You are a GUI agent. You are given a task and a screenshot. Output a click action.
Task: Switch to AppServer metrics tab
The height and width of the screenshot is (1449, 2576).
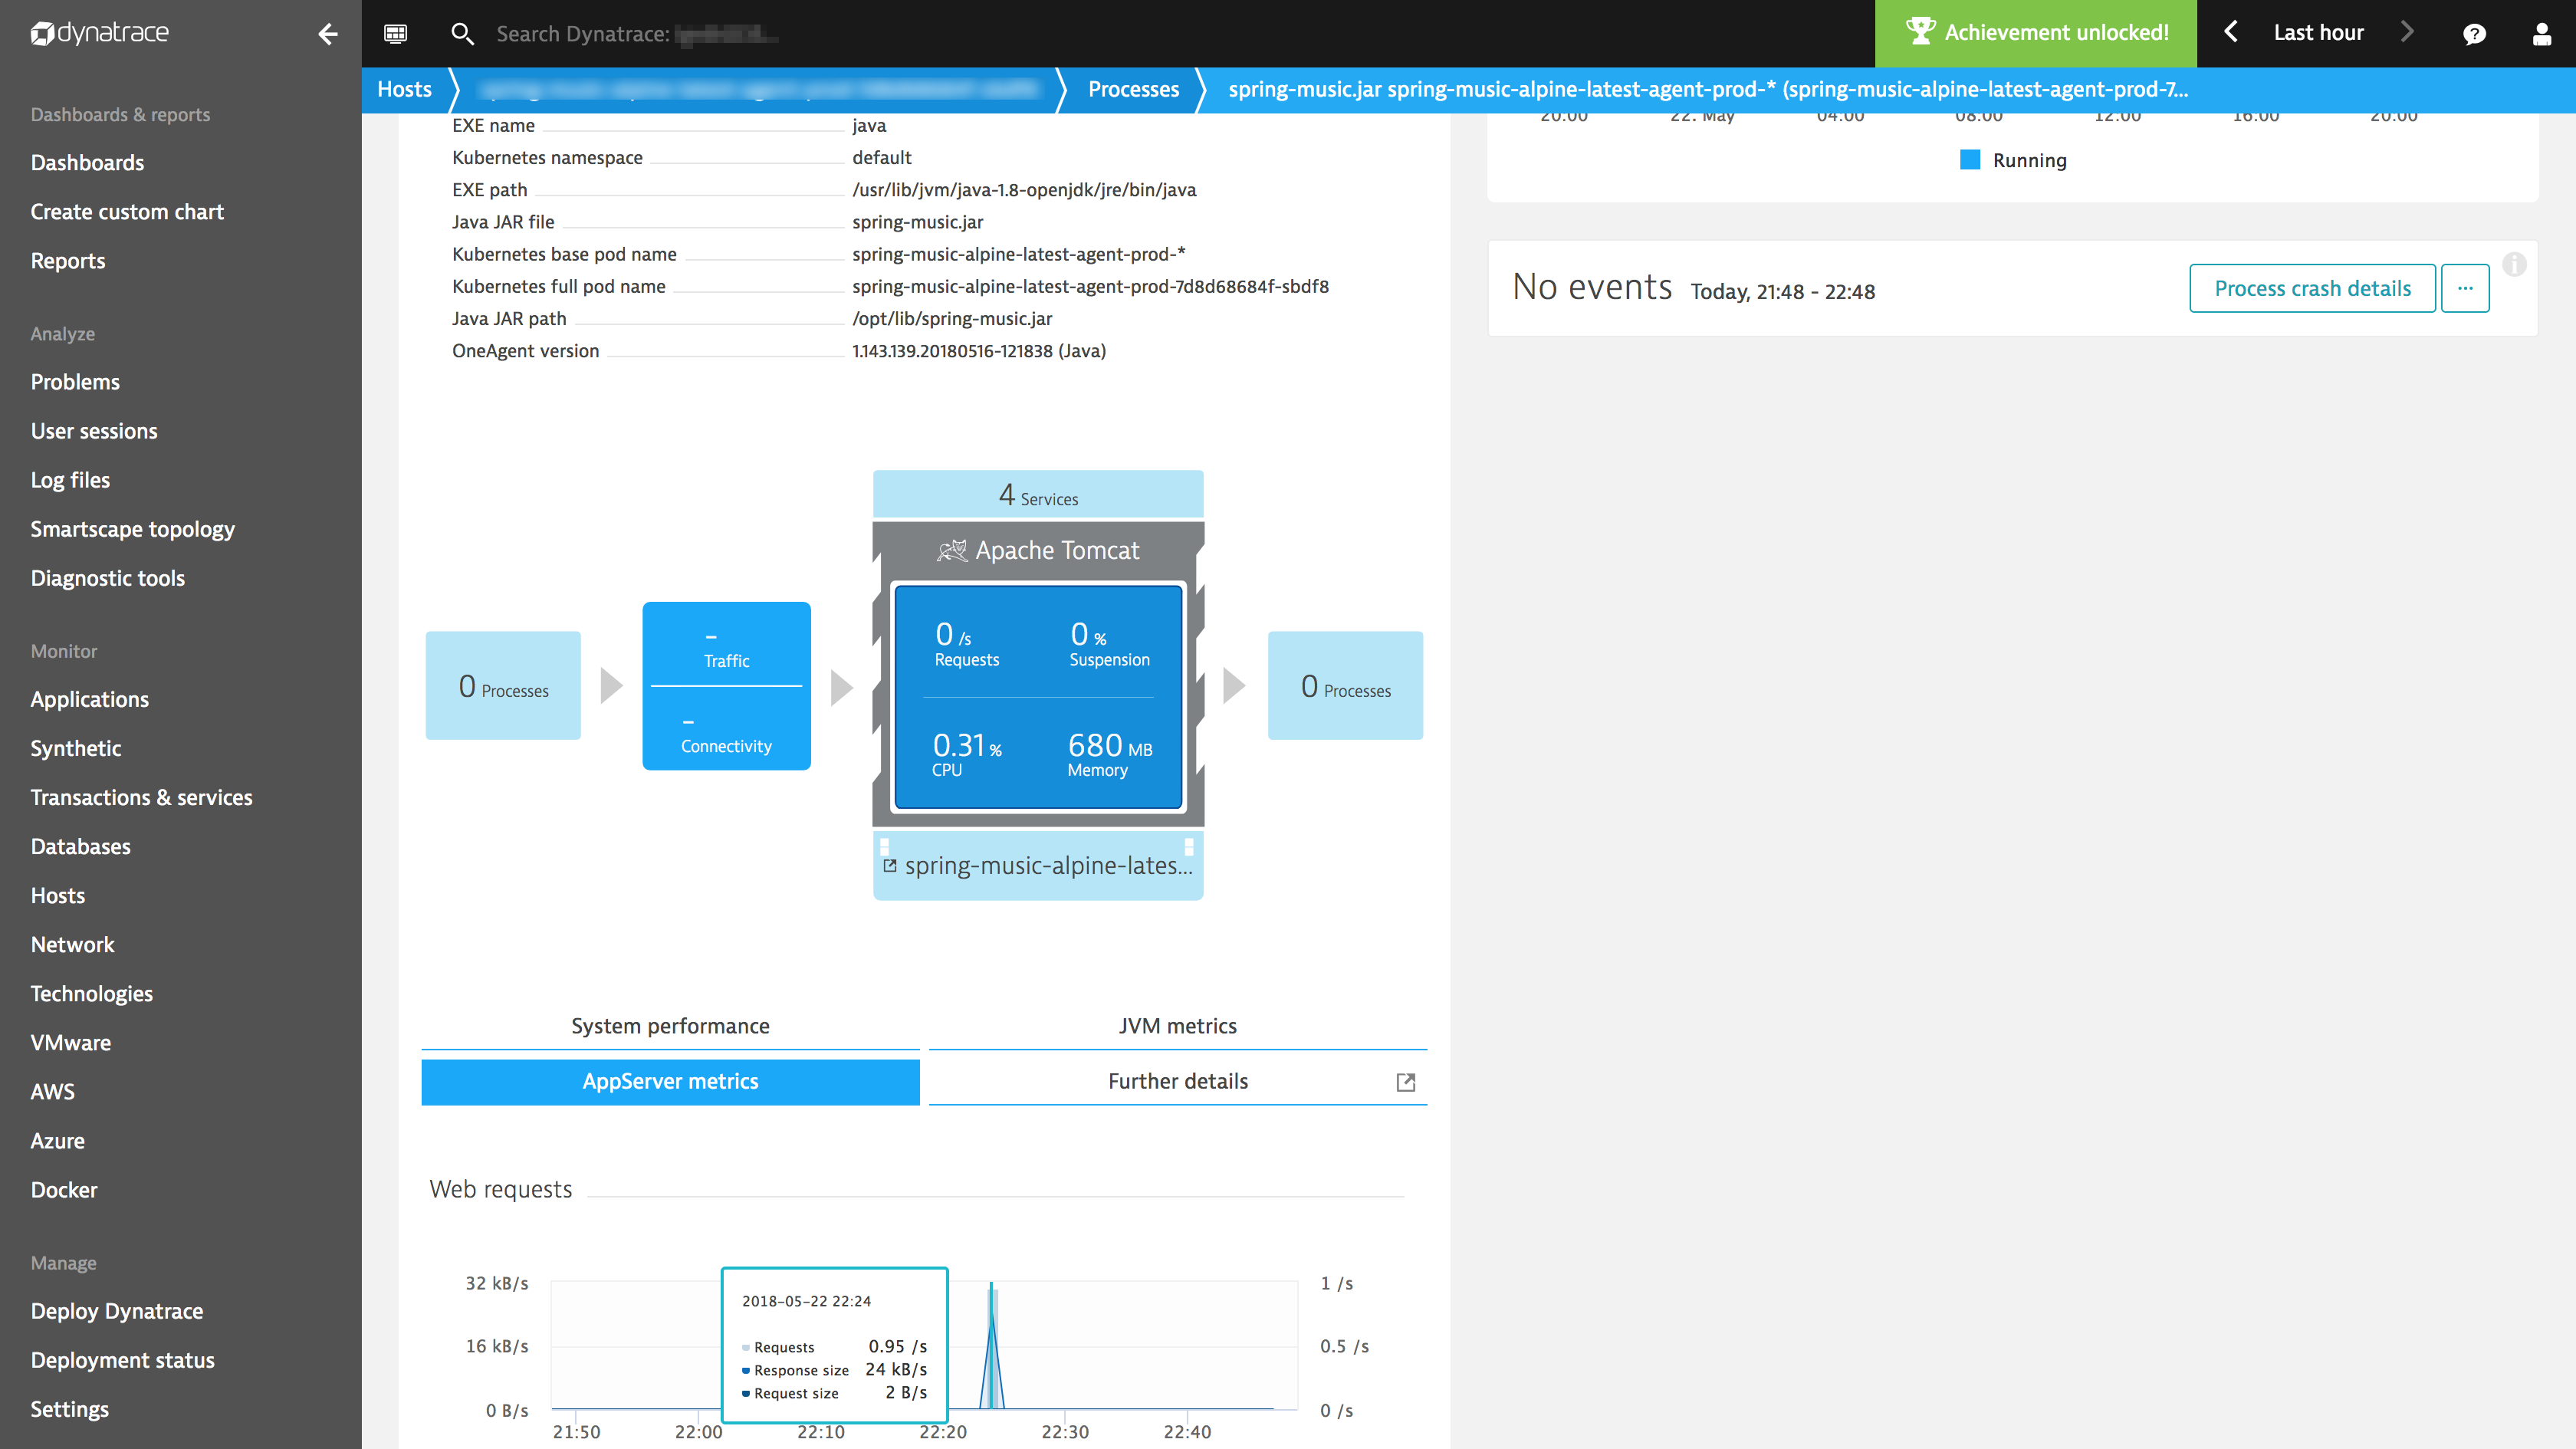(670, 1082)
